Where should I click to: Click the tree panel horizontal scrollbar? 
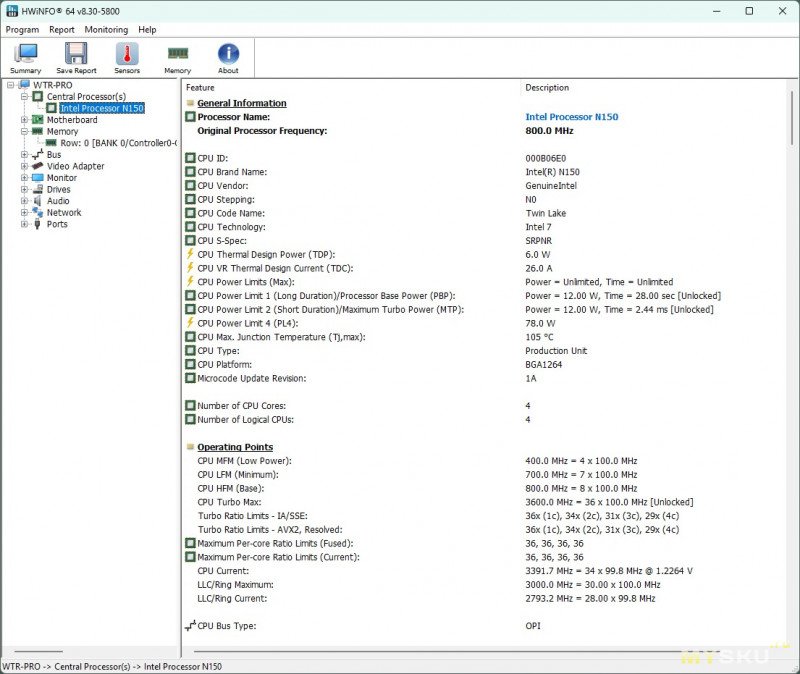click(38, 652)
